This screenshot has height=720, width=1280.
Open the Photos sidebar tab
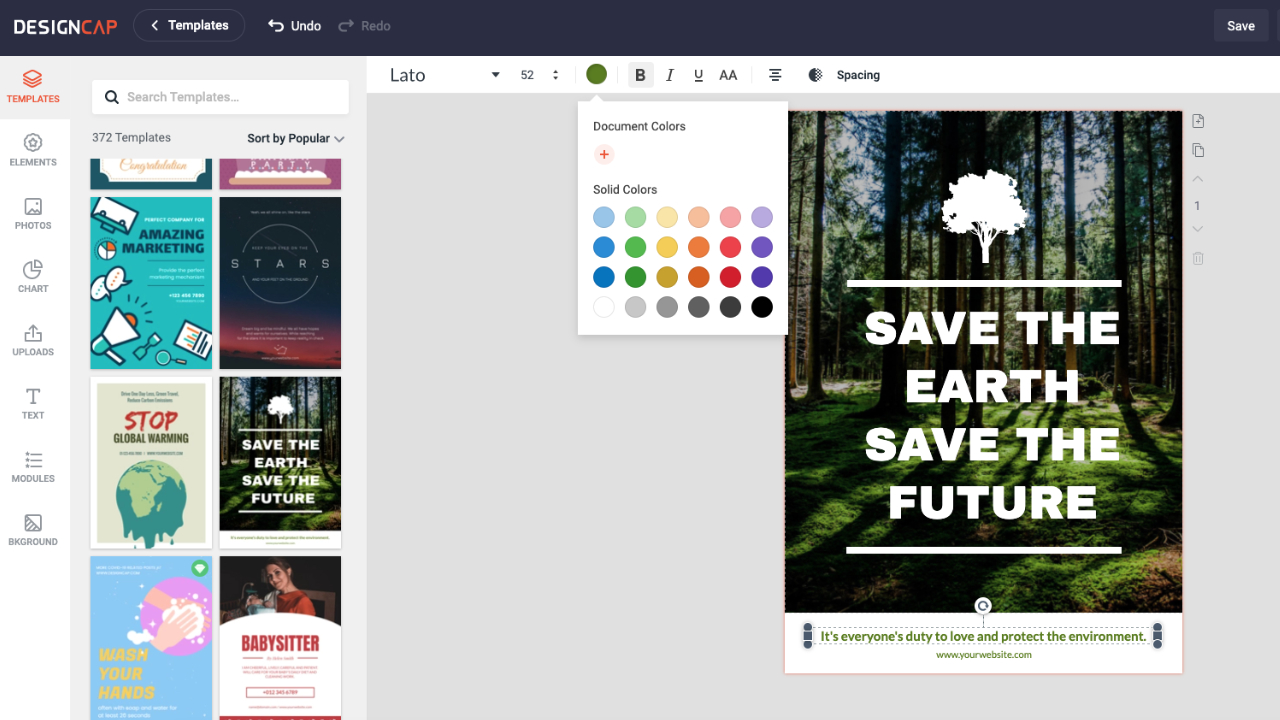[33, 213]
